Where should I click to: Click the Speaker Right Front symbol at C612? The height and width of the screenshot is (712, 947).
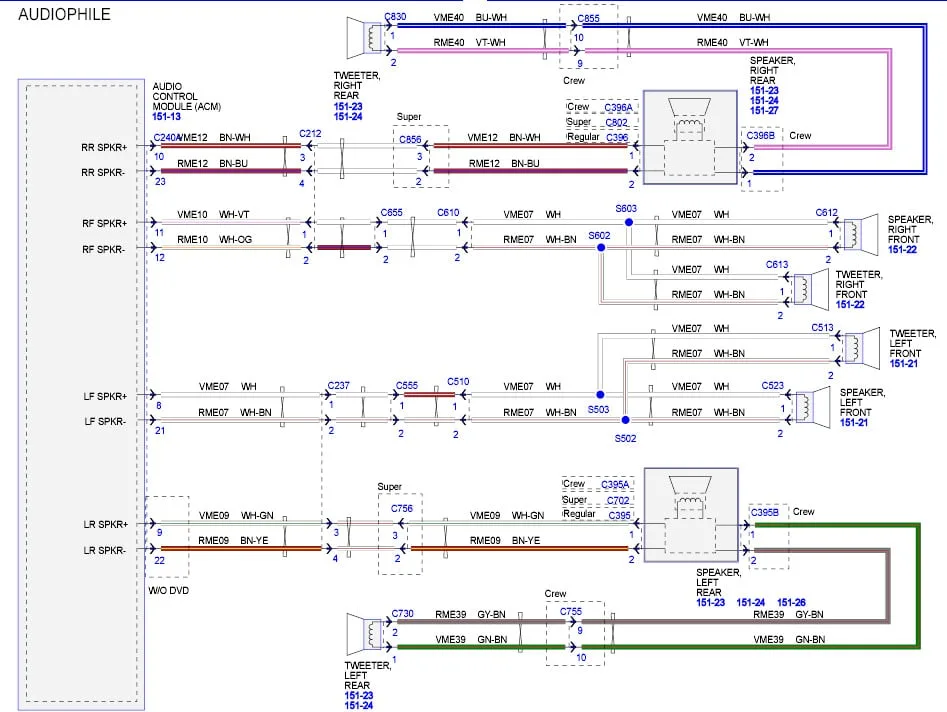861,234
